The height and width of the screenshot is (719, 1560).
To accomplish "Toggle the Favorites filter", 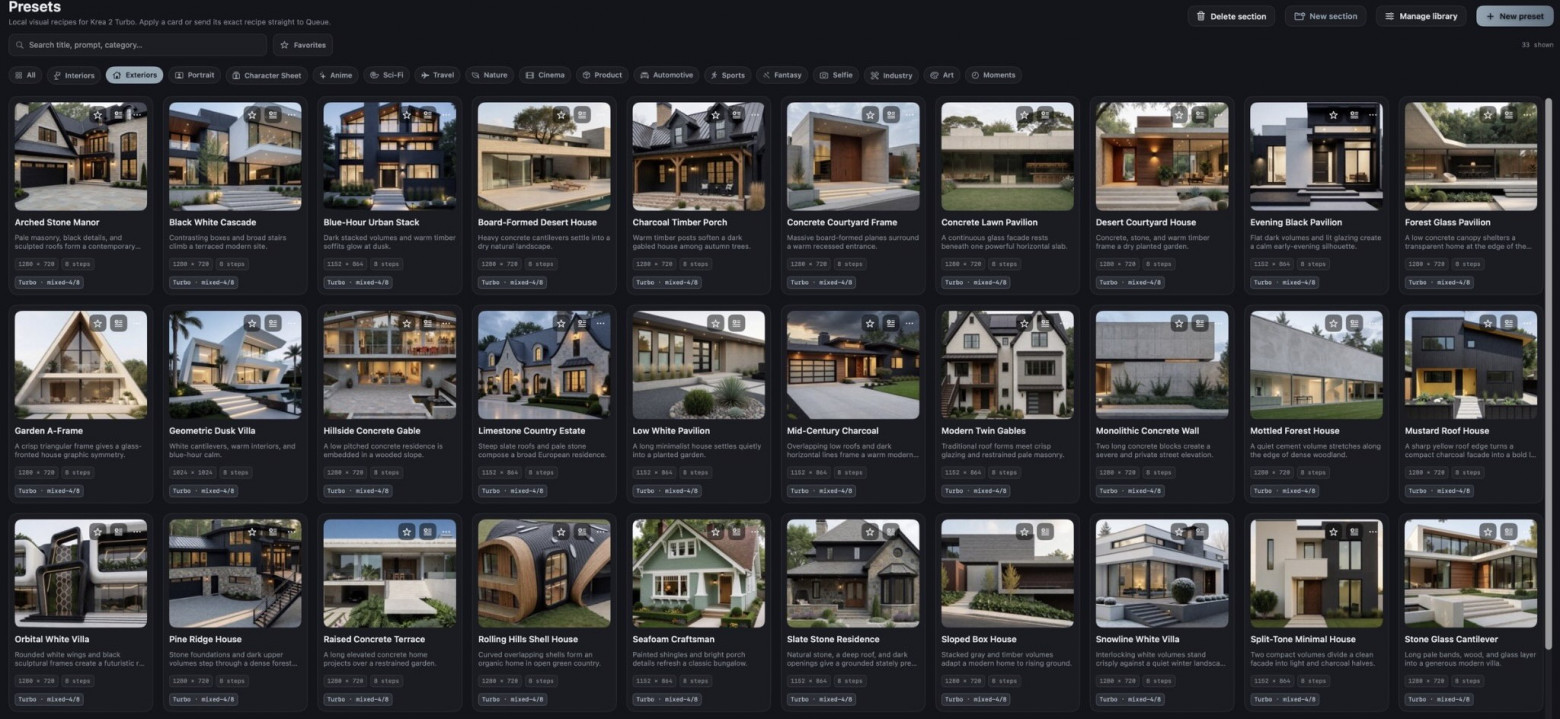I will click(303, 45).
